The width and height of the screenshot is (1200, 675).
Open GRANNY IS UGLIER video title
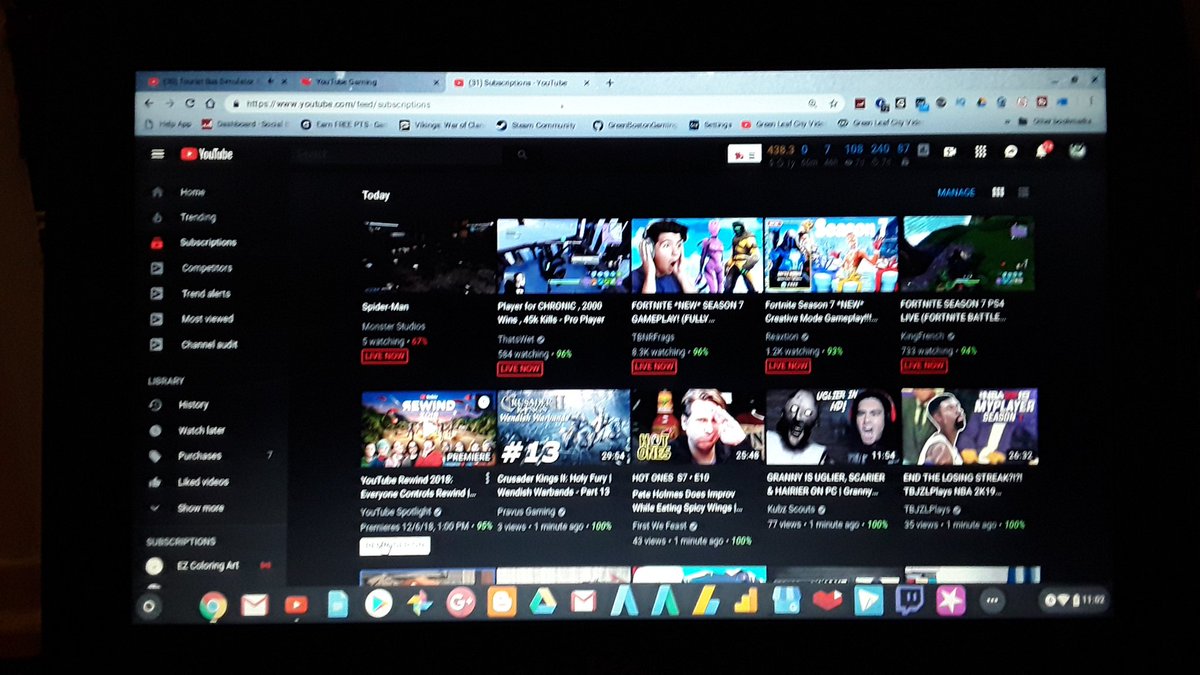click(x=826, y=484)
